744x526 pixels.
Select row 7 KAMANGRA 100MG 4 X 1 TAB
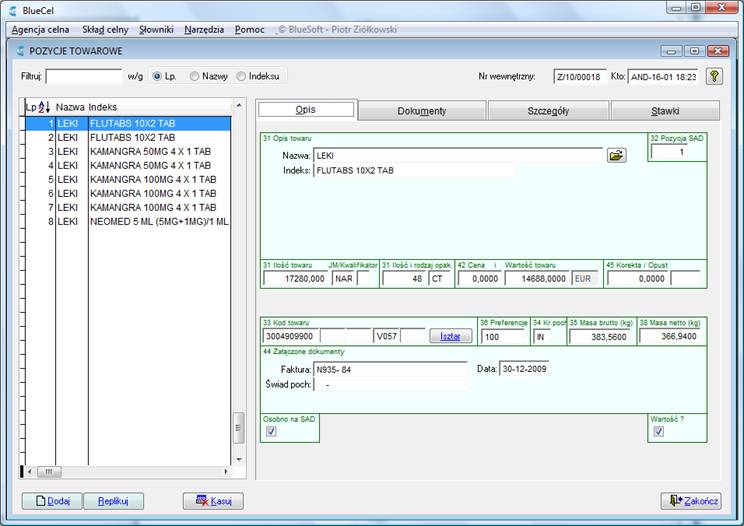pos(128,208)
